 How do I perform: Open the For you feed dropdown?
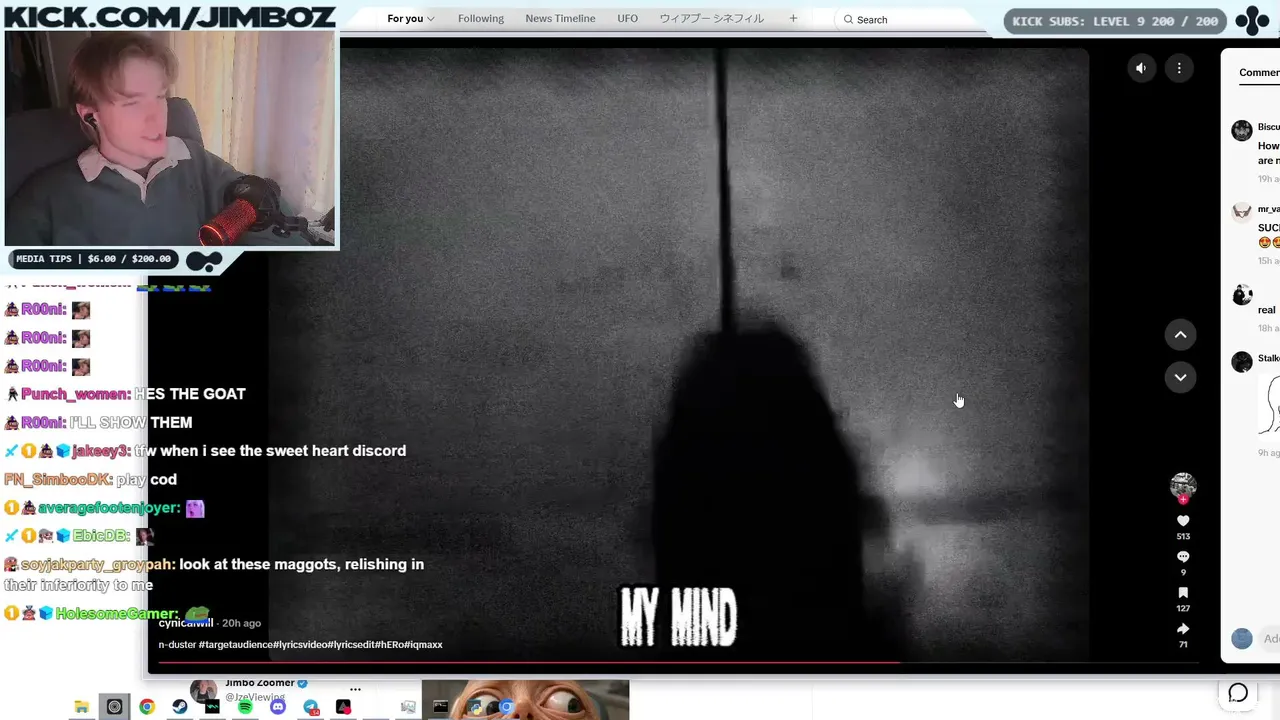click(410, 19)
